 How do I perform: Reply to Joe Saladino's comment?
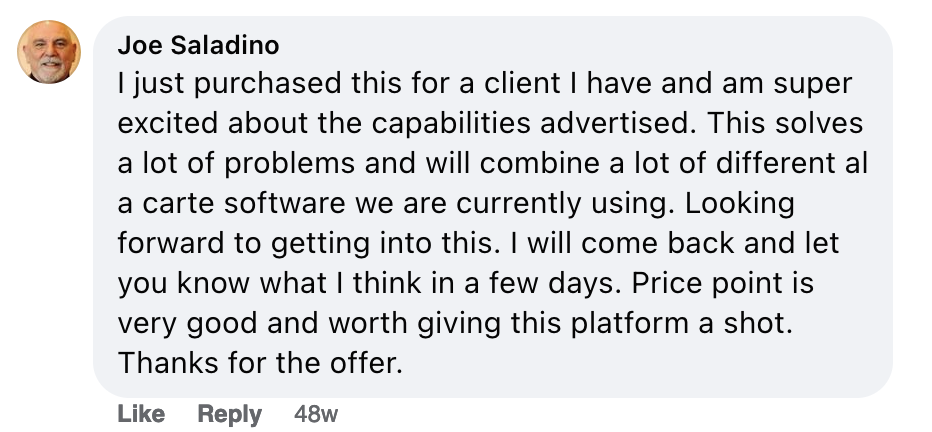coord(229,414)
